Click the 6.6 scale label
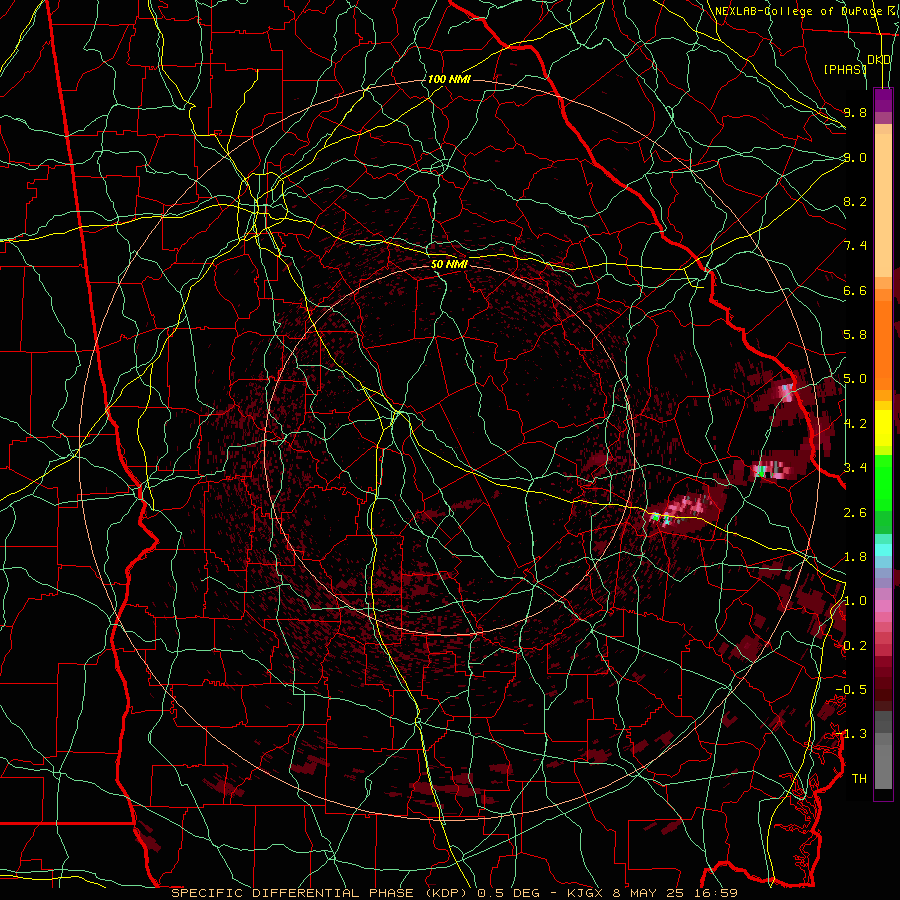 click(x=855, y=290)
